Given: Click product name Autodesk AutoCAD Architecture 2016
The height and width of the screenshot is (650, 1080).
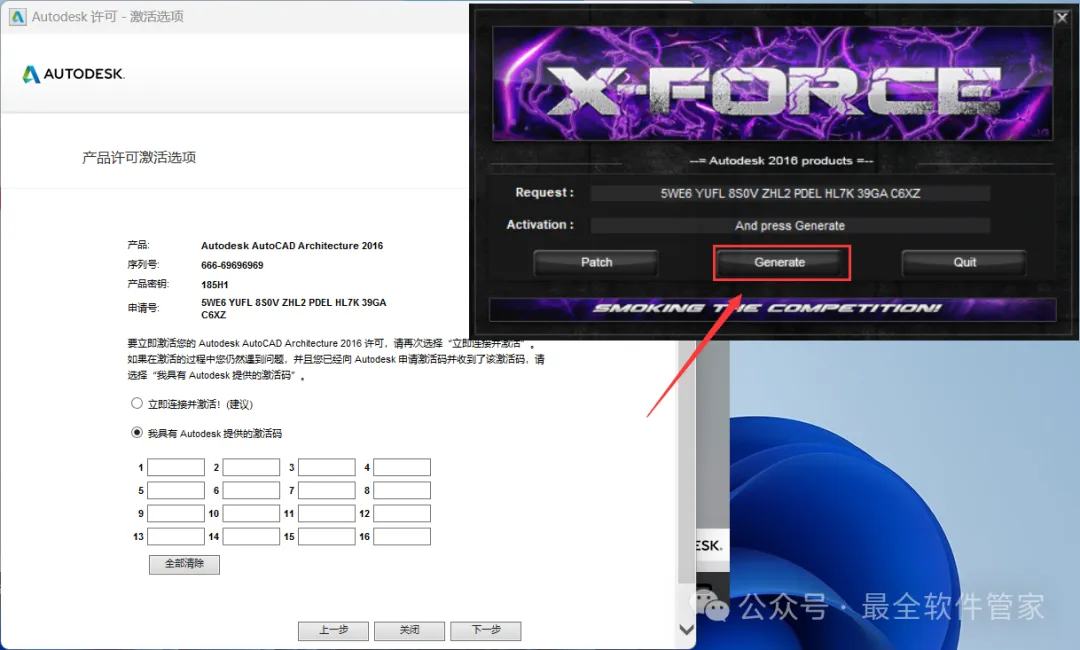Looking at the screenshot, I should (x=292, y=246).
